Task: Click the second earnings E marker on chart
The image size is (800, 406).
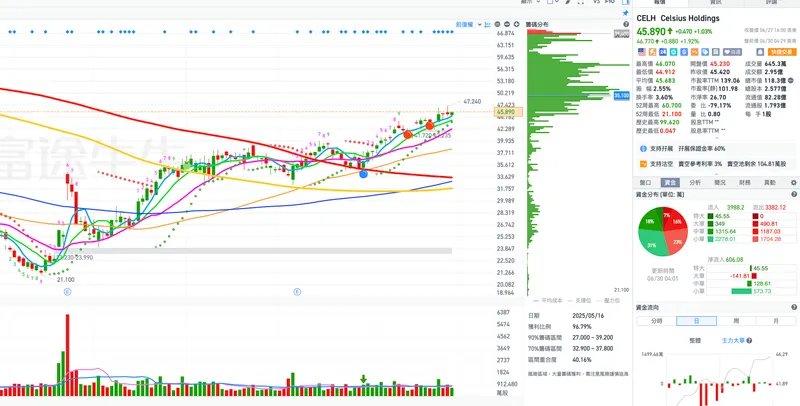Action: tap(297, 292)
